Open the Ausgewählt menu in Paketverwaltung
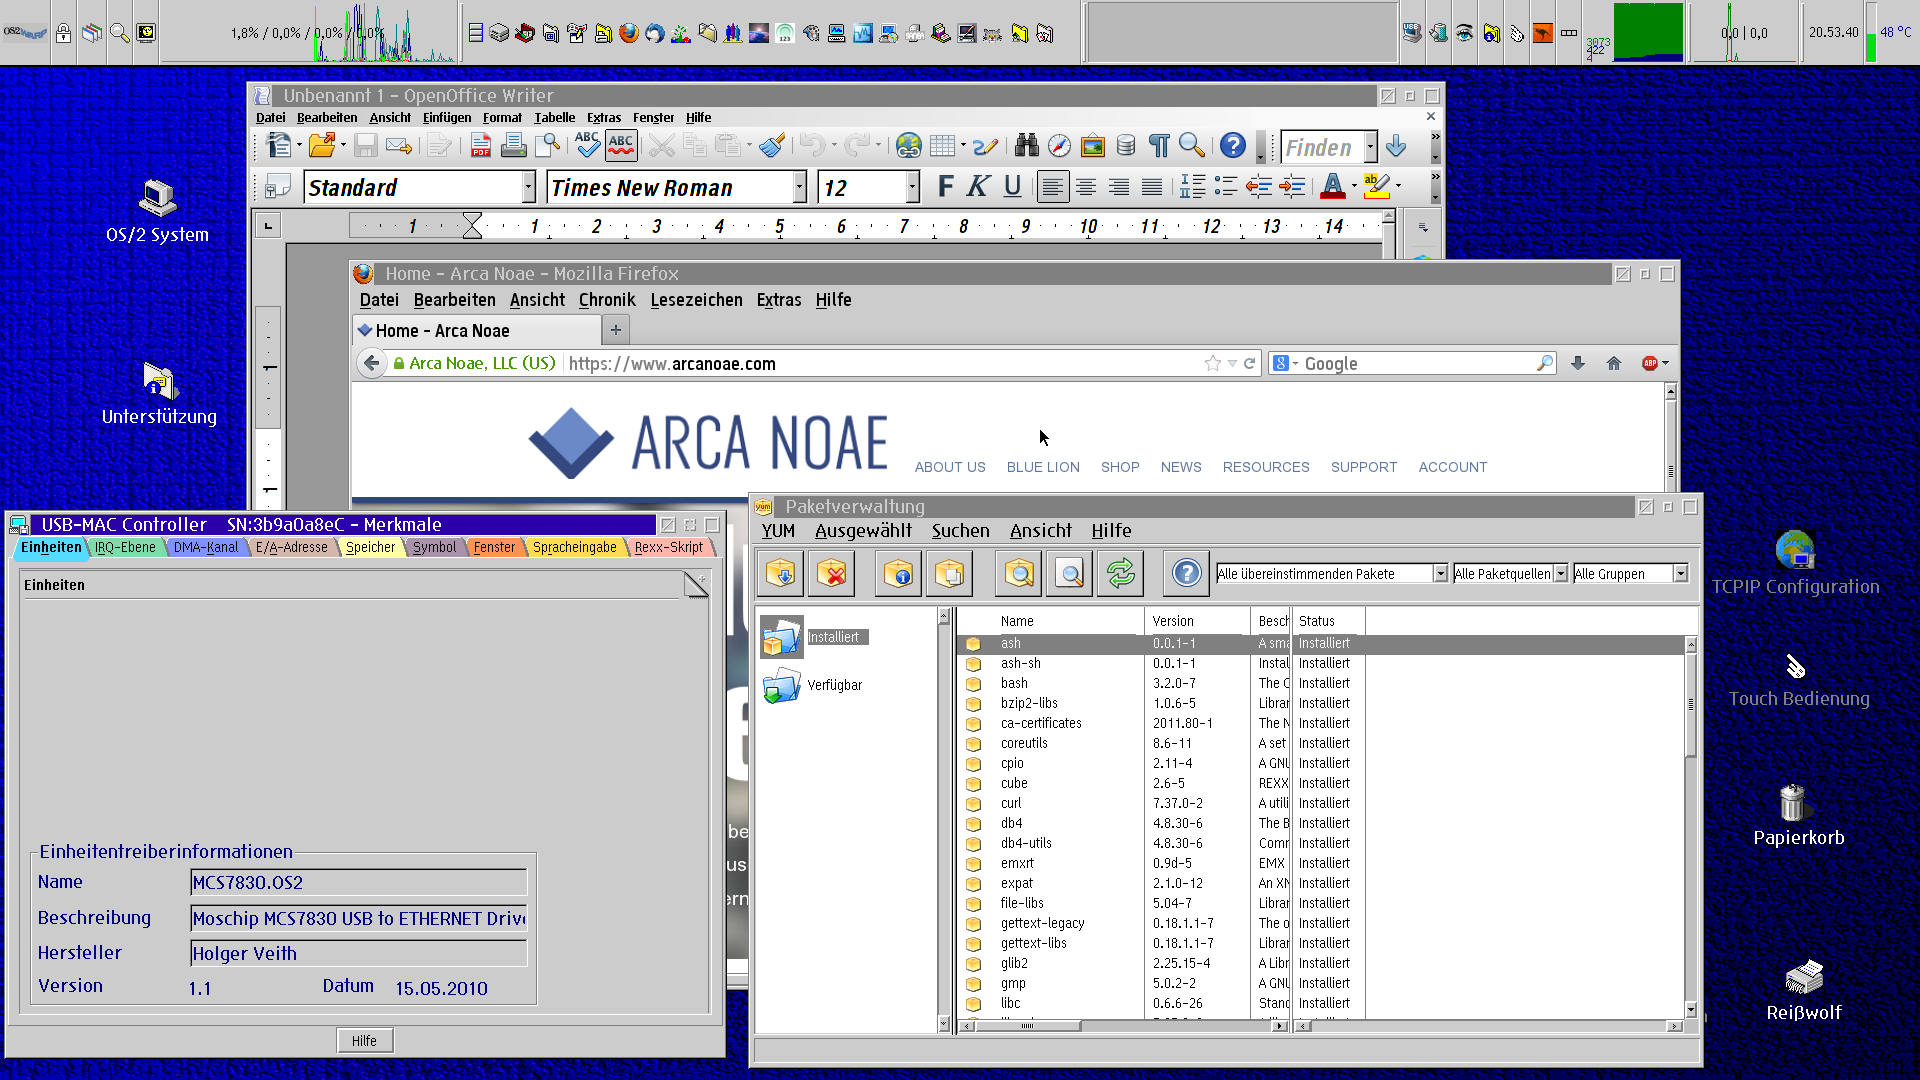Screen dimensions: 1920x1080 pyautogui.click(x=863, y=531)
